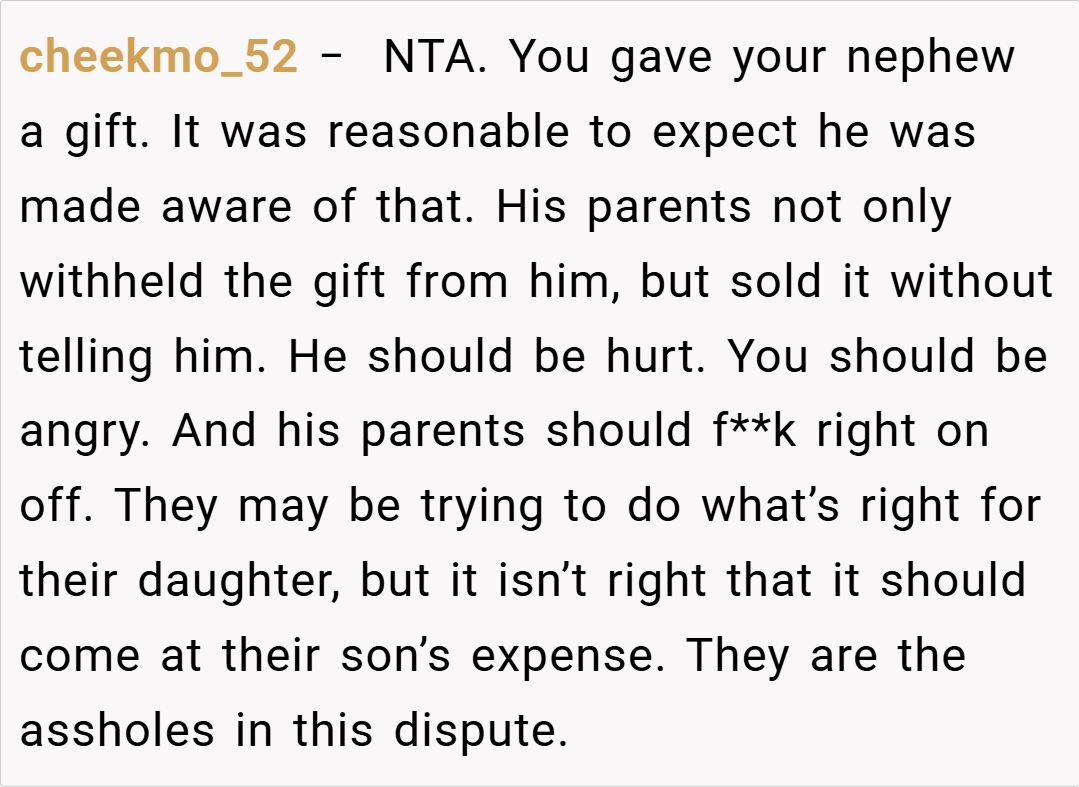Click the word "dispute" ending the comment
1079x787 pixels.
481,730
